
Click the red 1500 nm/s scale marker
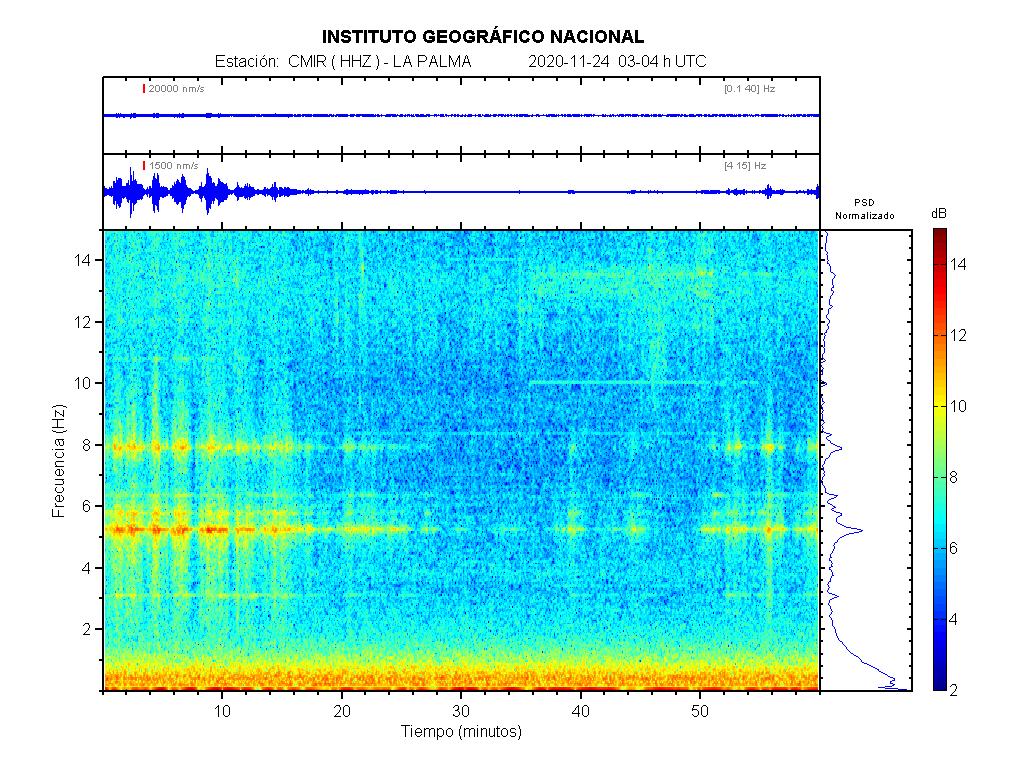tap(144, 165)
